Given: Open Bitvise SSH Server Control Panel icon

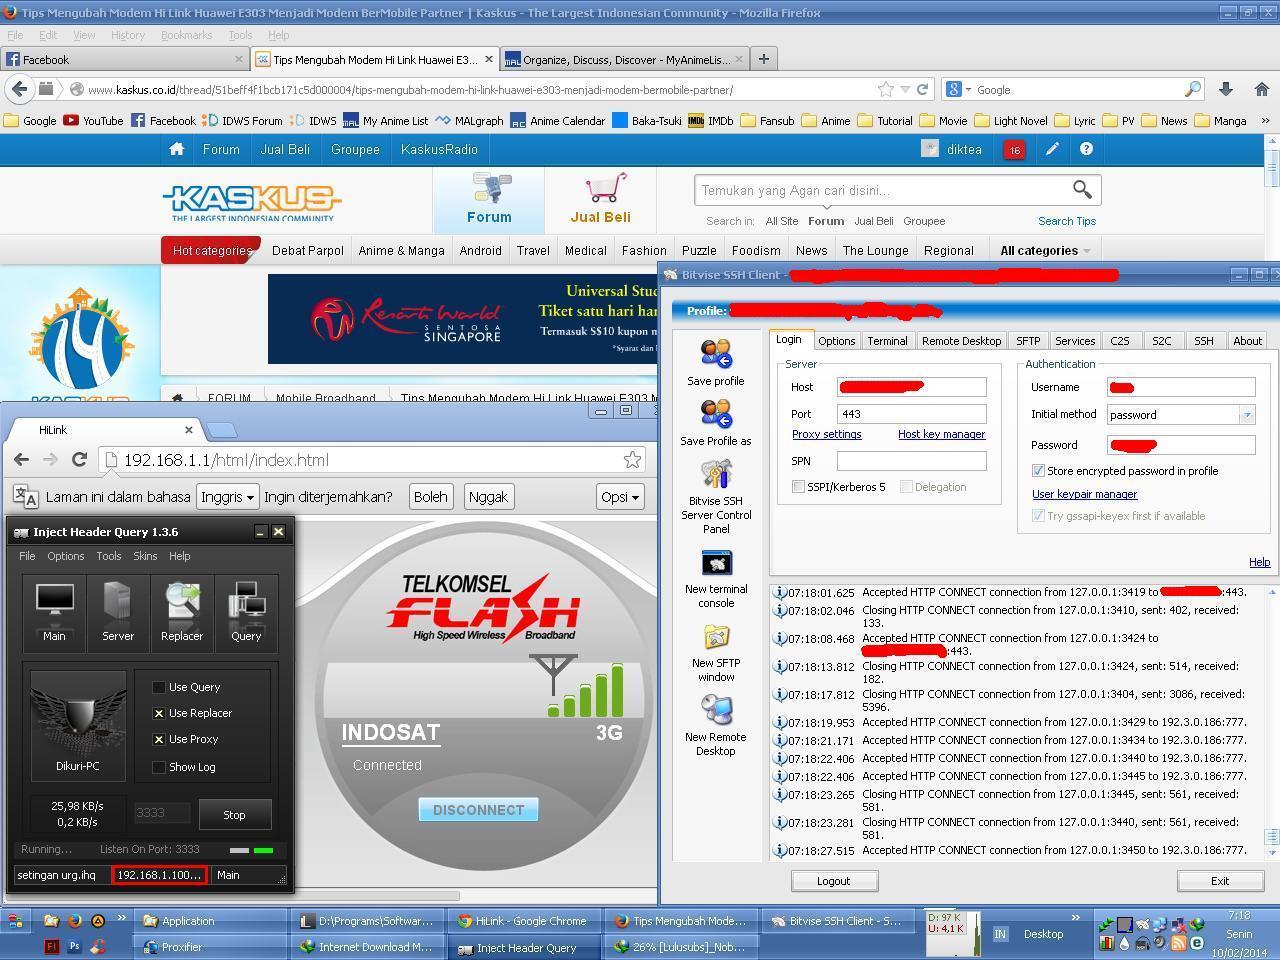Looking at the screenshot, I should click(716, 474).
